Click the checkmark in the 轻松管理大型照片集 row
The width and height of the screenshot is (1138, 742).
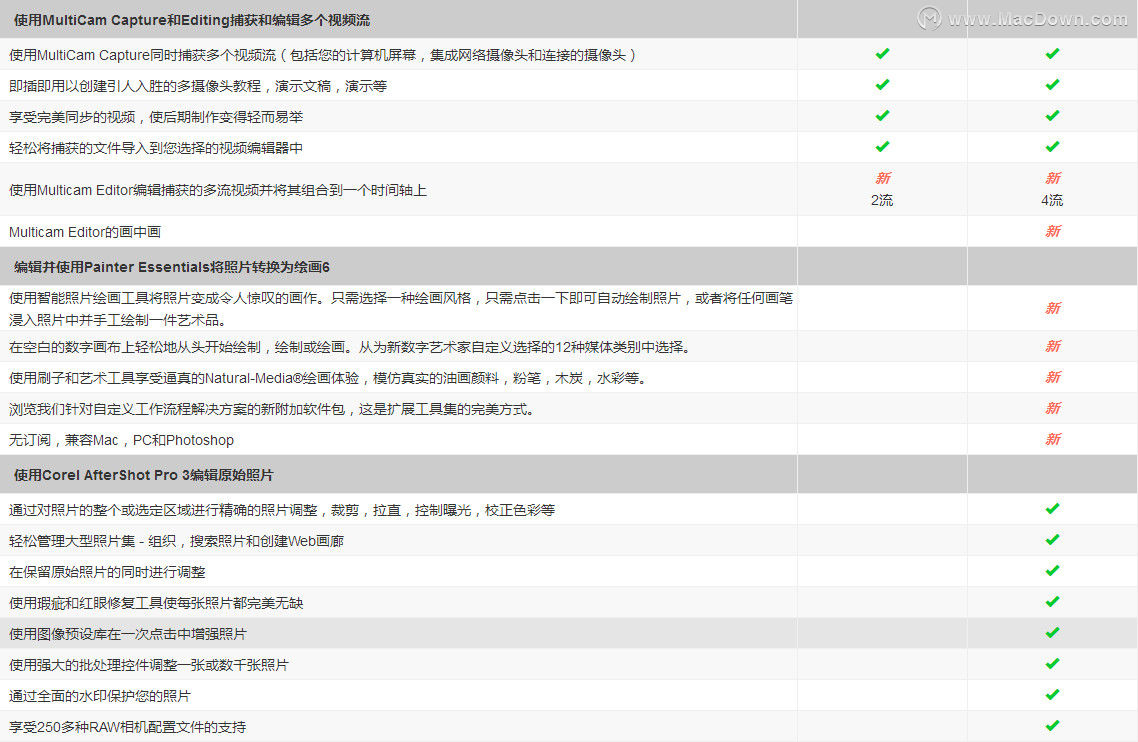click(x=1052, y=540)
